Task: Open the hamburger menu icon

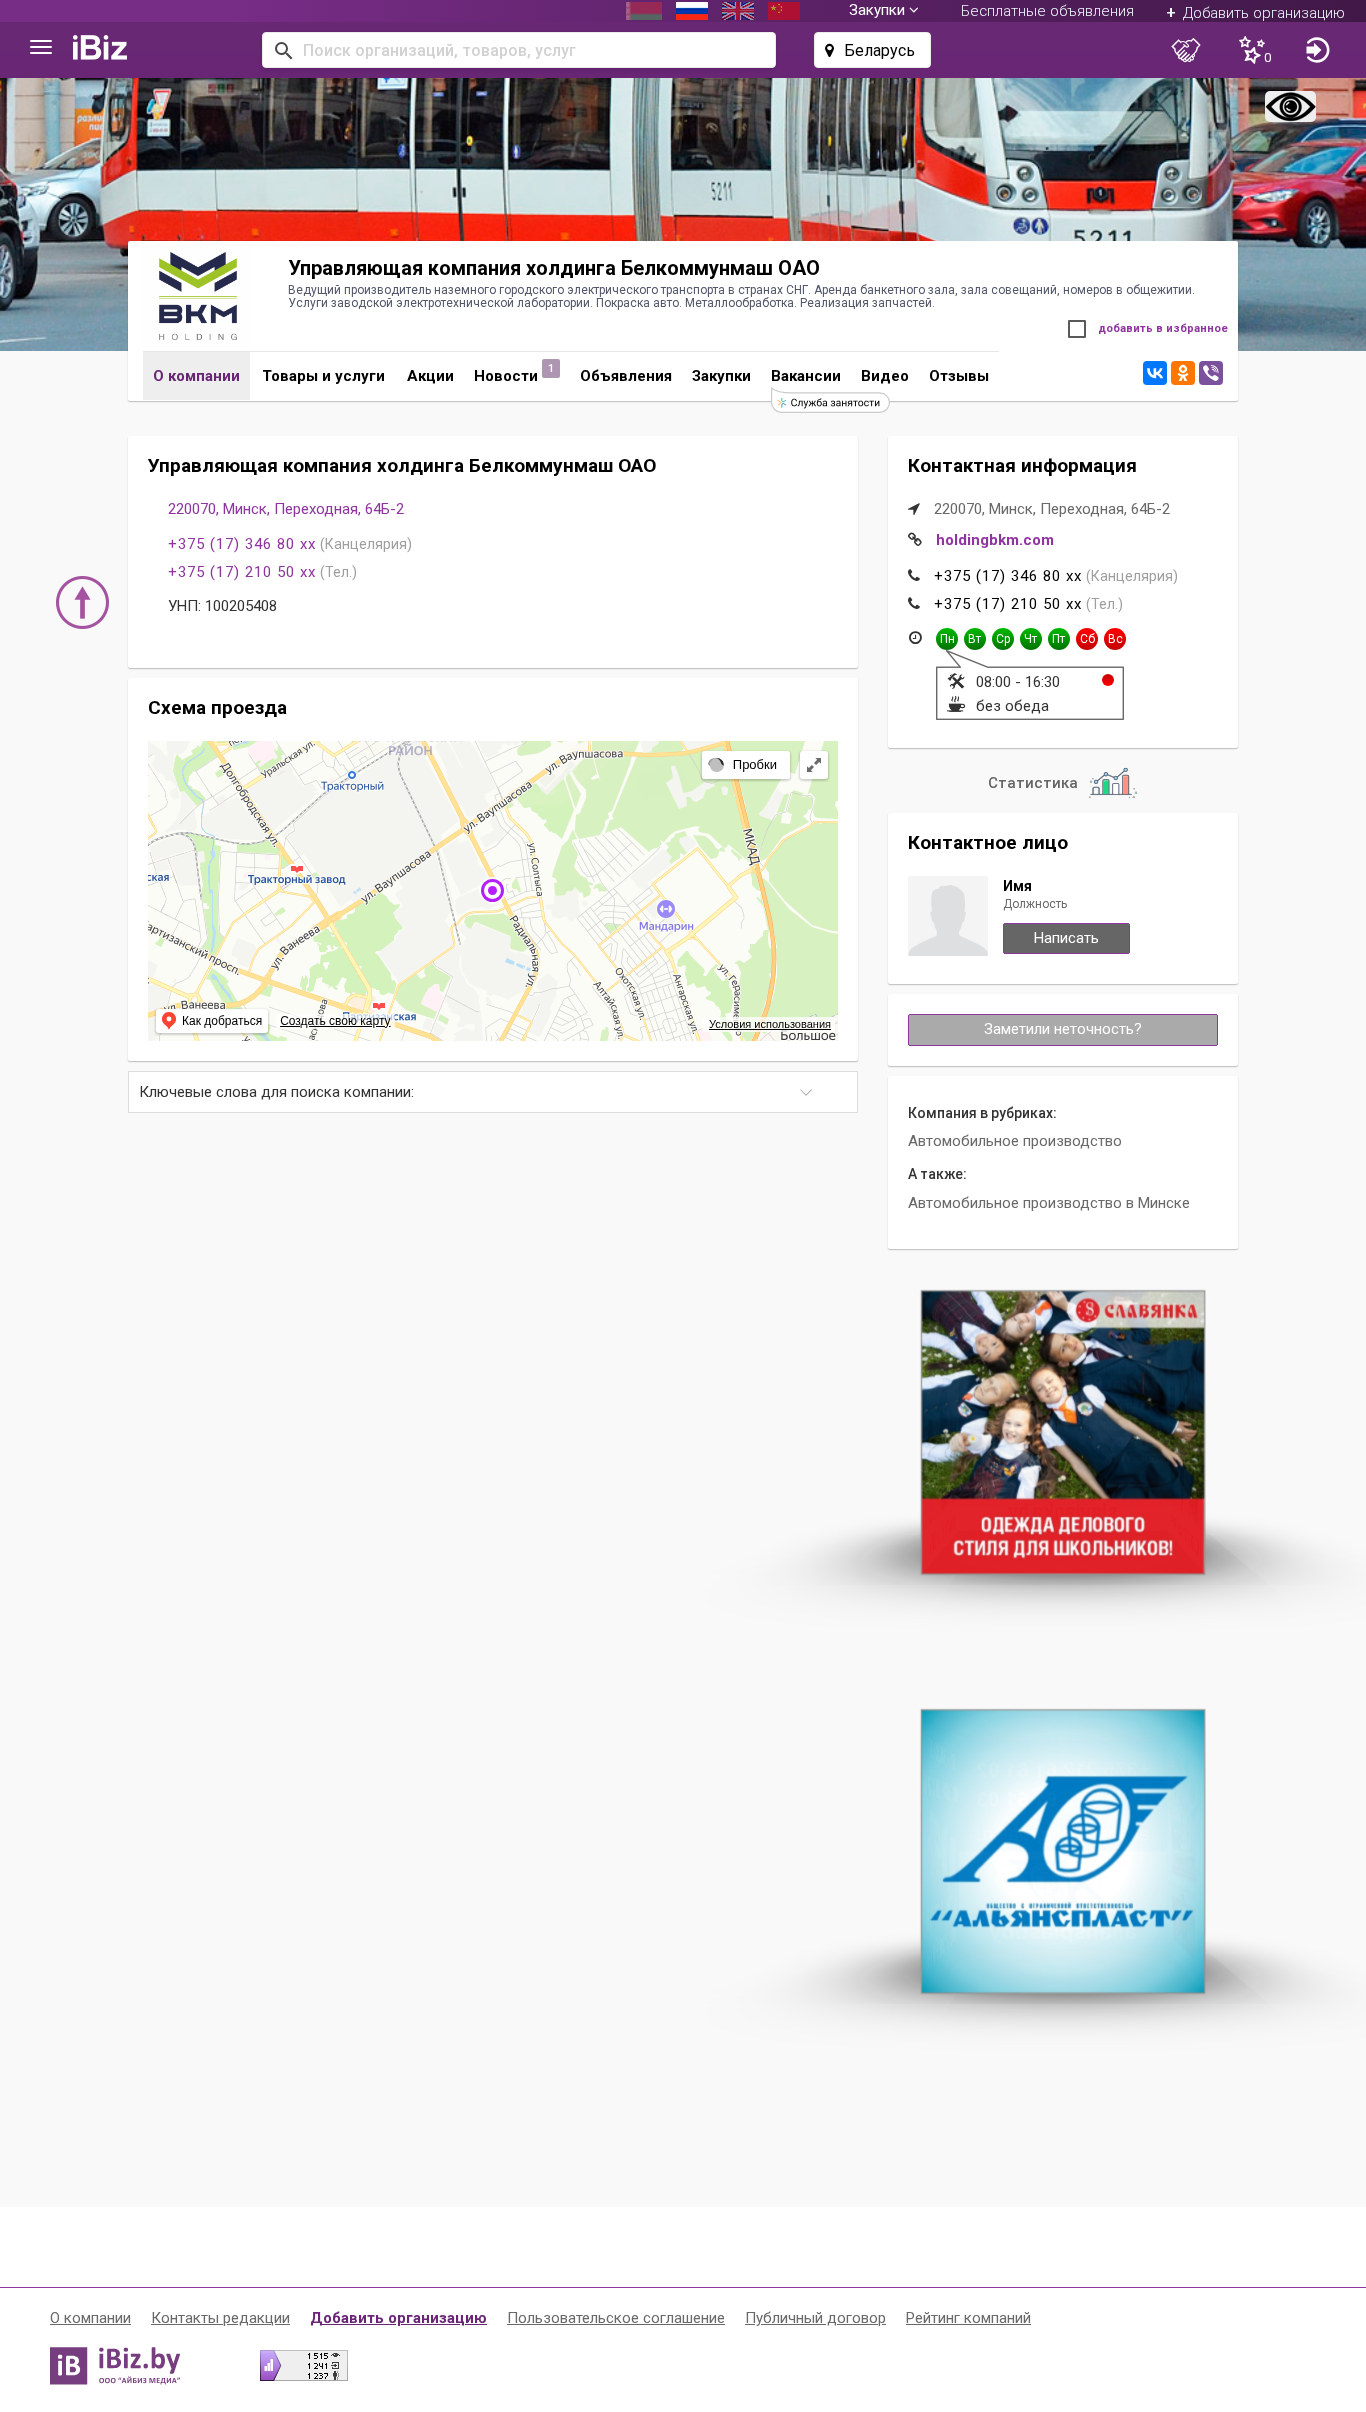Action: 41,48
